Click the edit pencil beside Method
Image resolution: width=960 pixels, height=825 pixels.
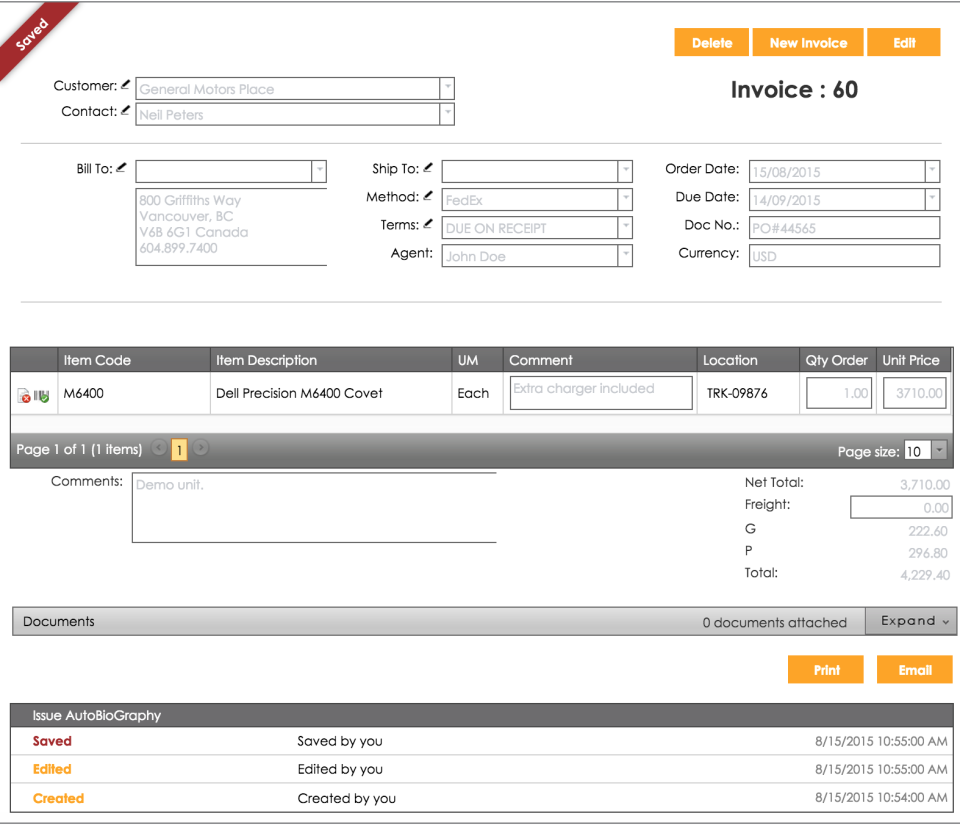click(428, 196)
